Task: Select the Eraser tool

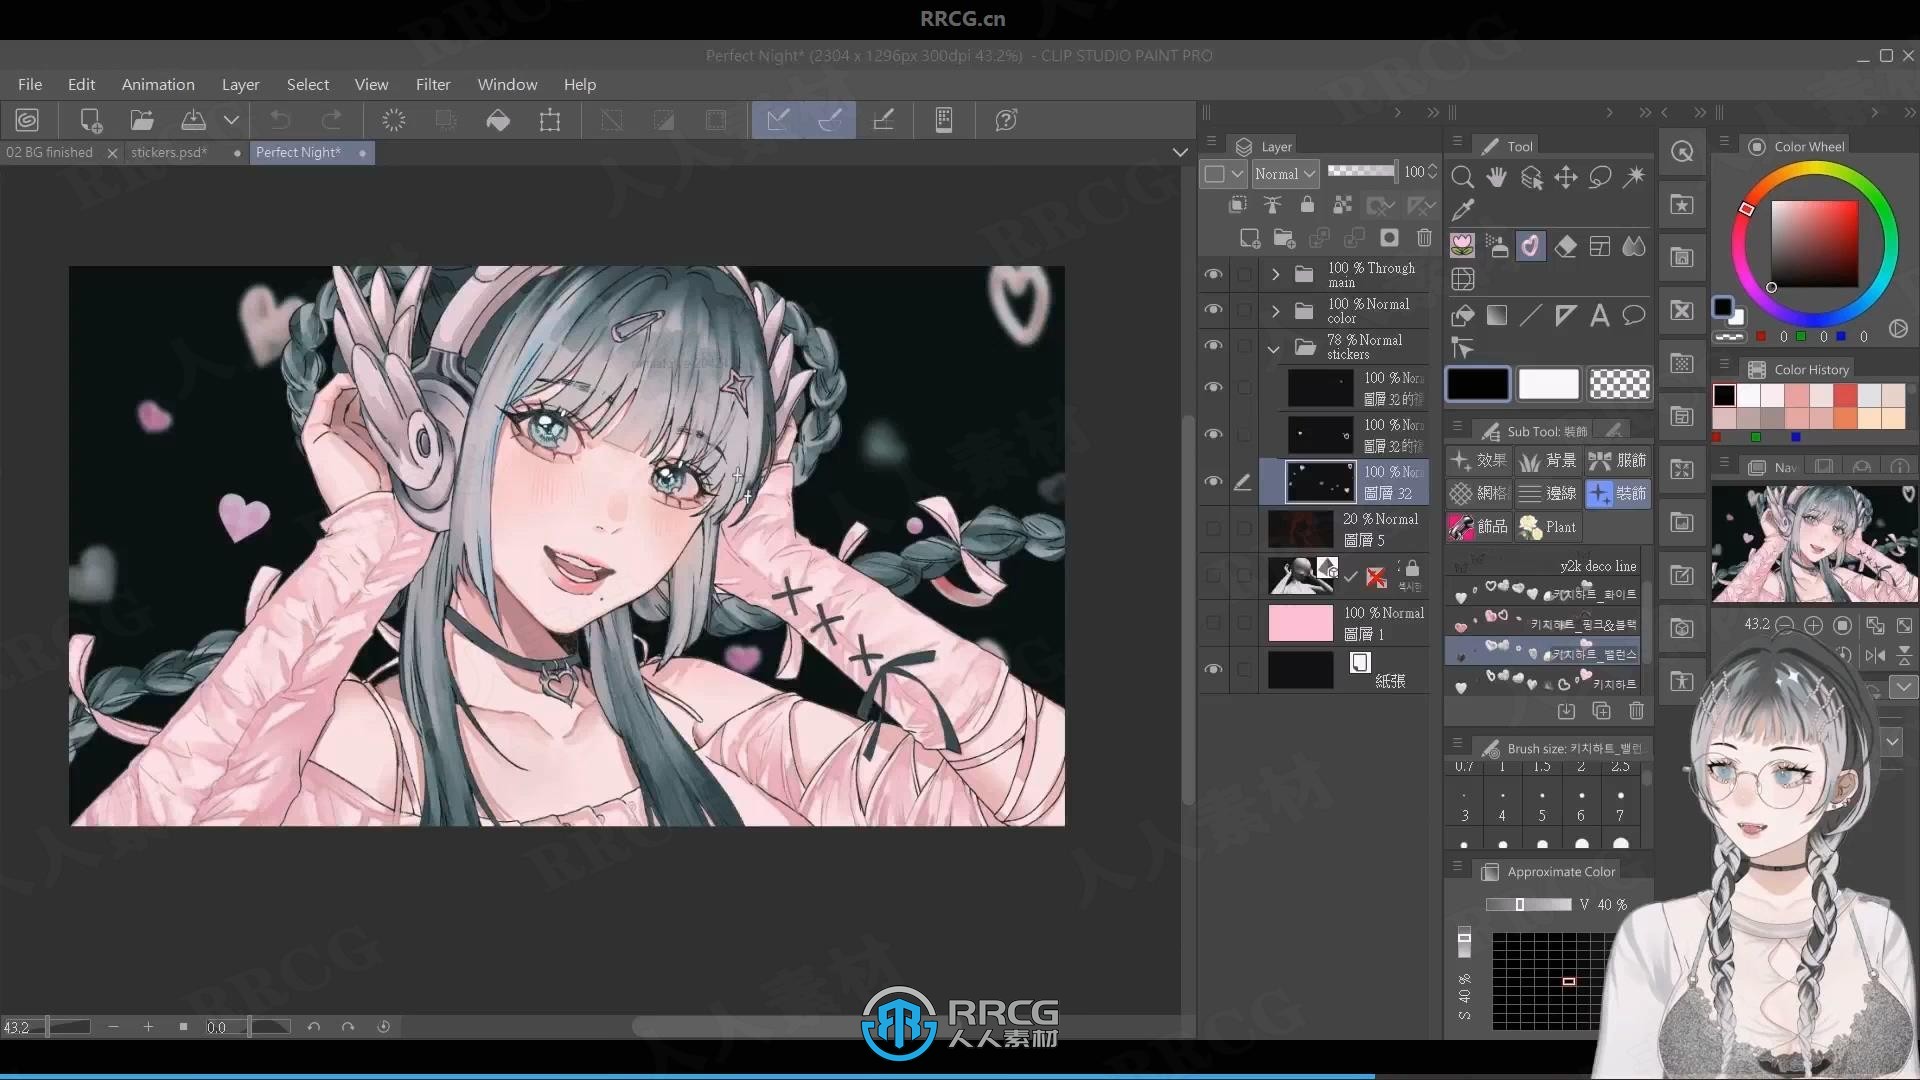Action: [x=1565, y=246]
